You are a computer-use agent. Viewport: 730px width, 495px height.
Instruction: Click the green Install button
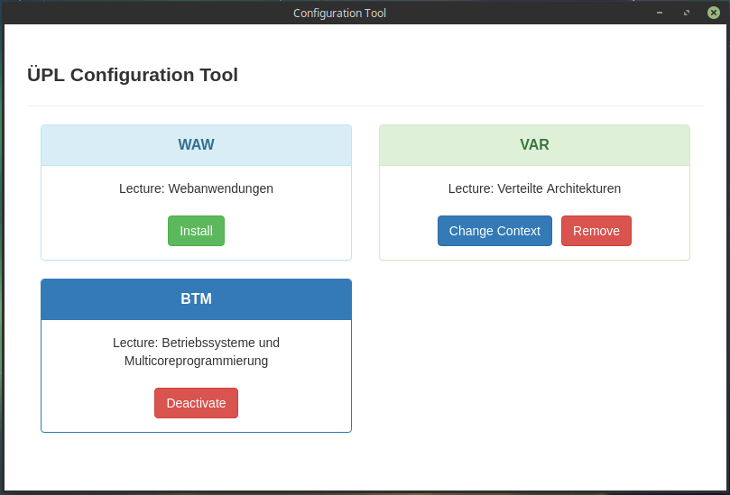(196, 231)
